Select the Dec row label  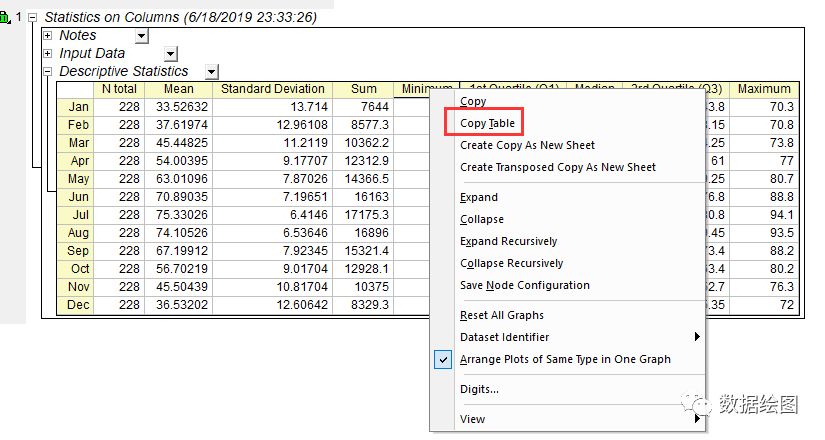pos(75,305)
